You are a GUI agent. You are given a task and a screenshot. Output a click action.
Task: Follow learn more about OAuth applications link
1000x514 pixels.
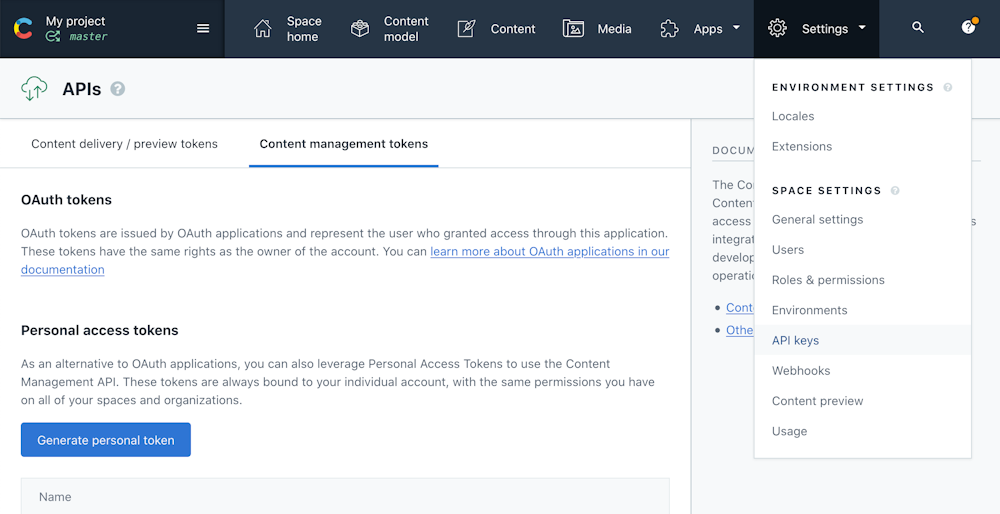pyautogui.click(x=550, y=251)
